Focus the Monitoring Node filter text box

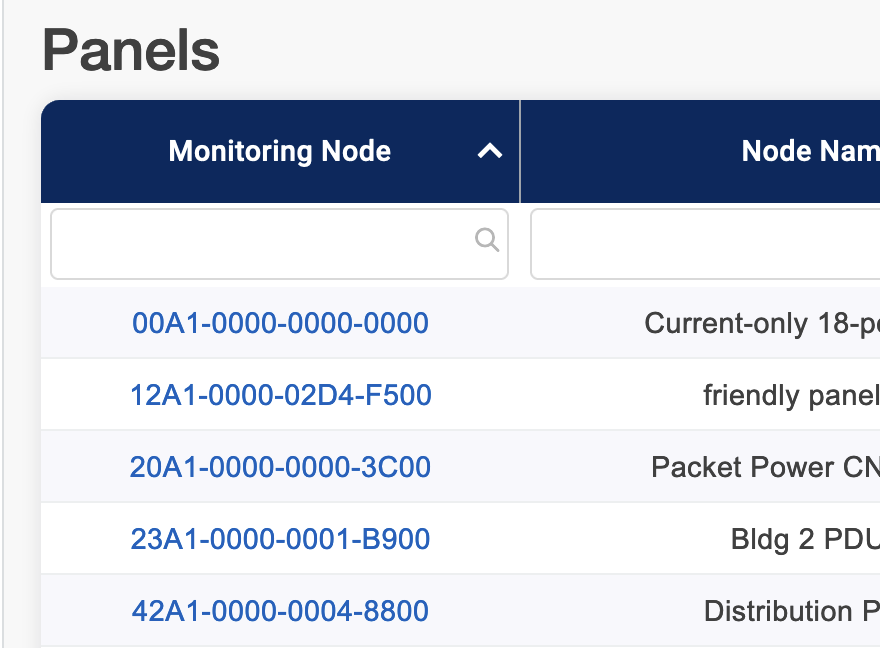pos(260,244)
